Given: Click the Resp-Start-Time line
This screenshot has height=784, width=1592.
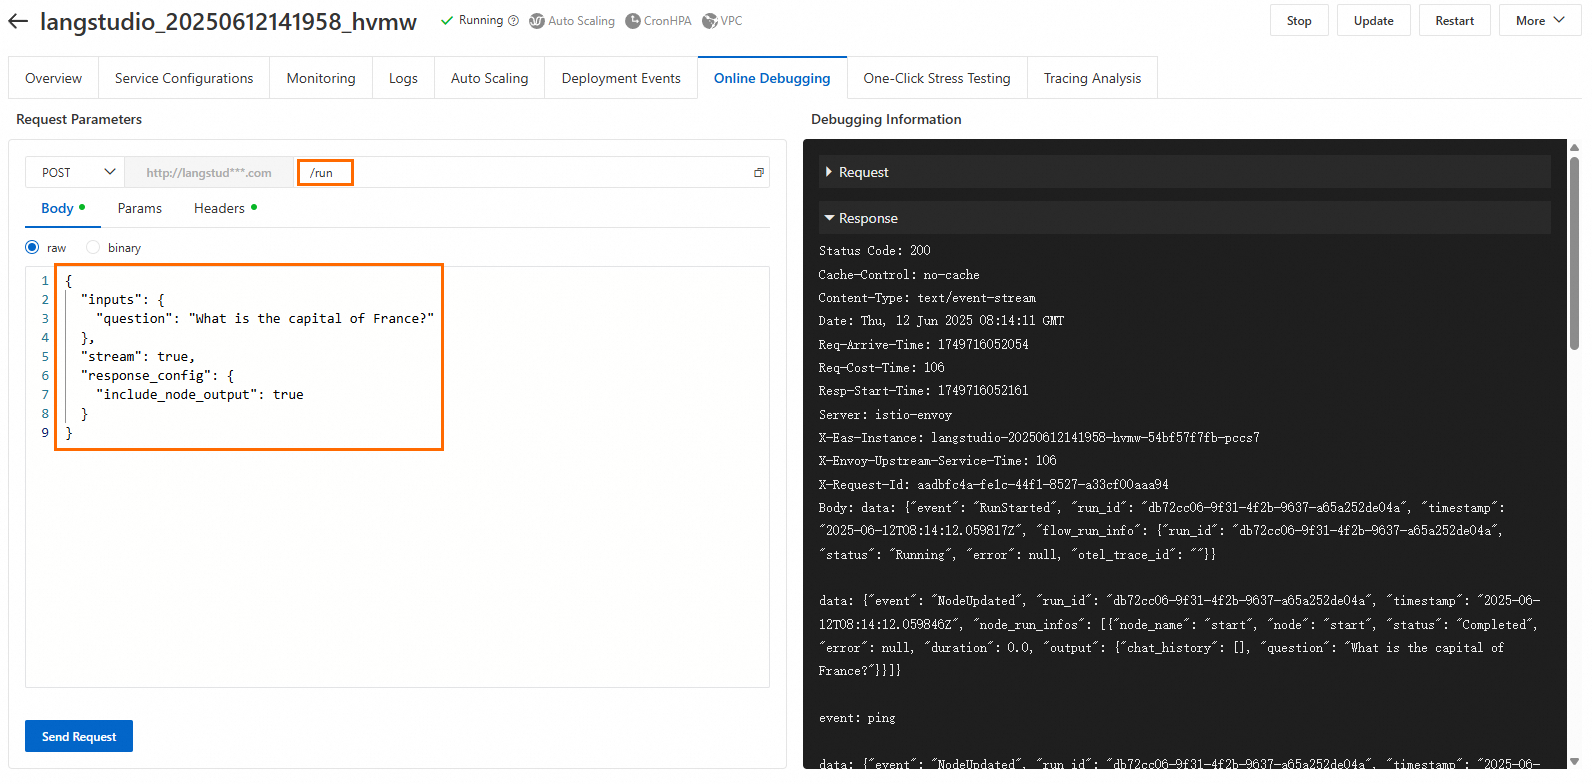Looking at the screenshot, I should click(x=923, y=391).
